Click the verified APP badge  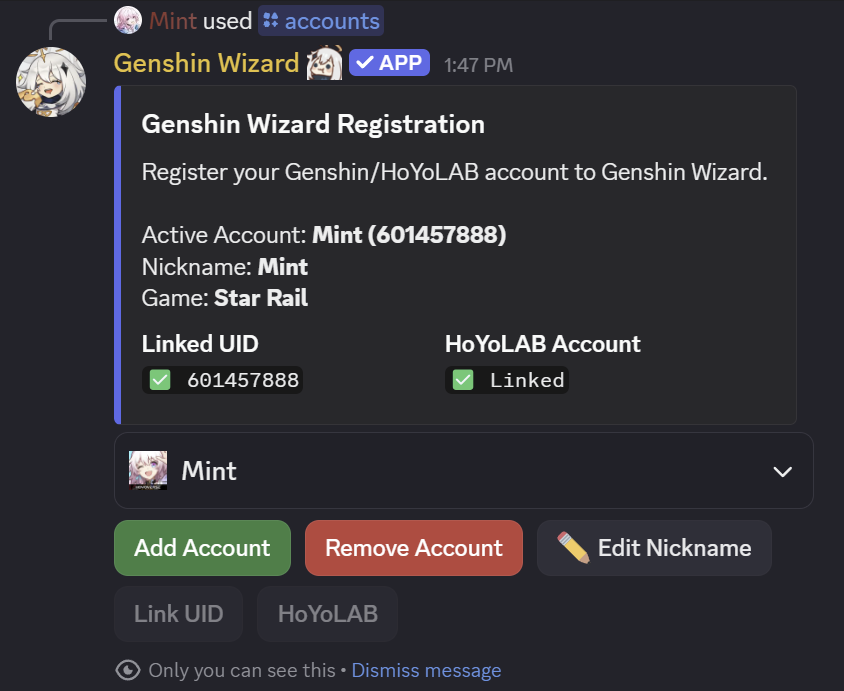pyautogui.click(x=389, y=62)
